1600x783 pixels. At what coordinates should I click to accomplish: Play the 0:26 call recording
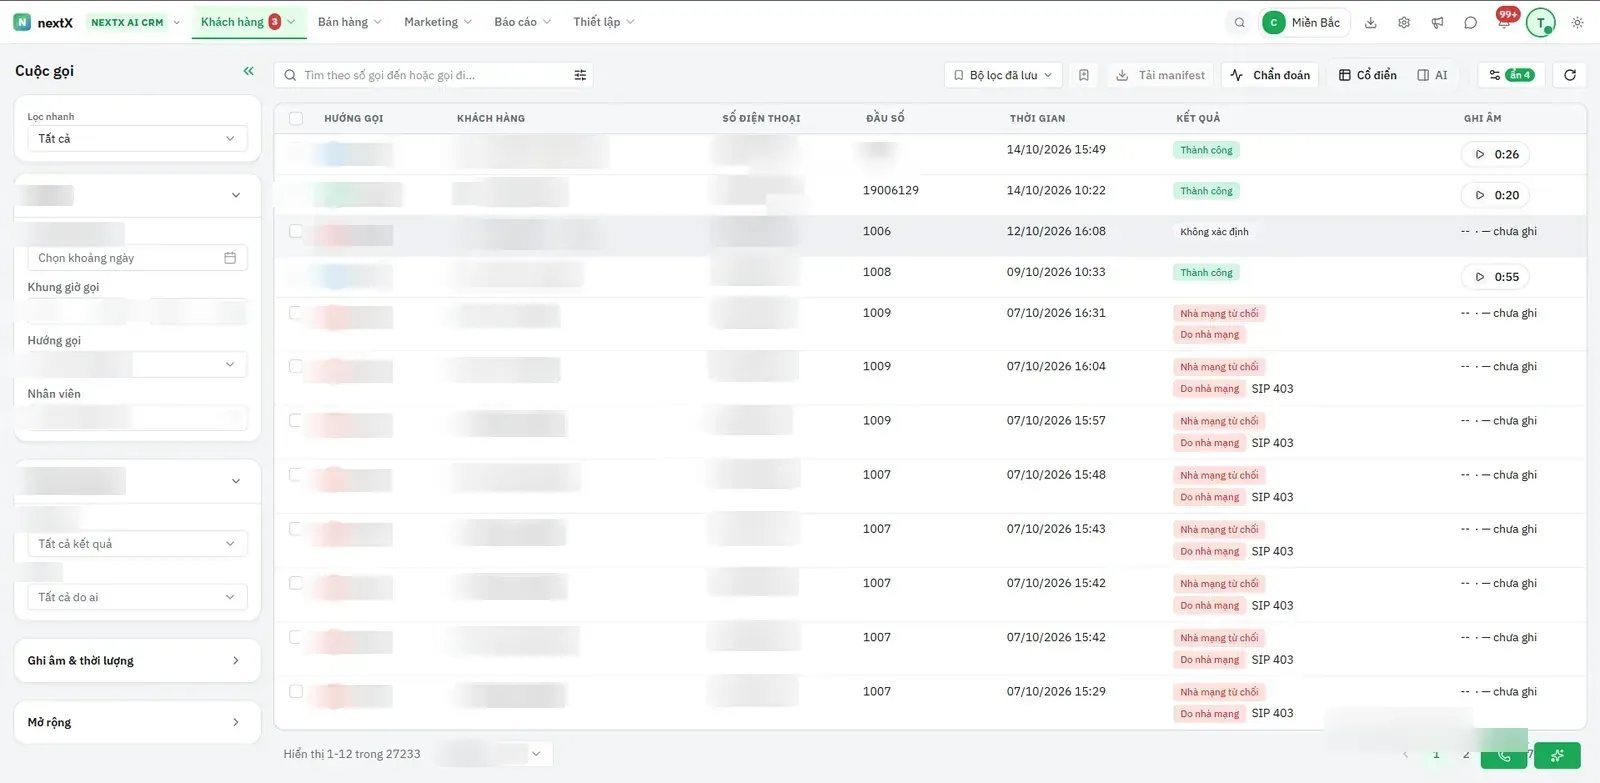[1496, 154]
